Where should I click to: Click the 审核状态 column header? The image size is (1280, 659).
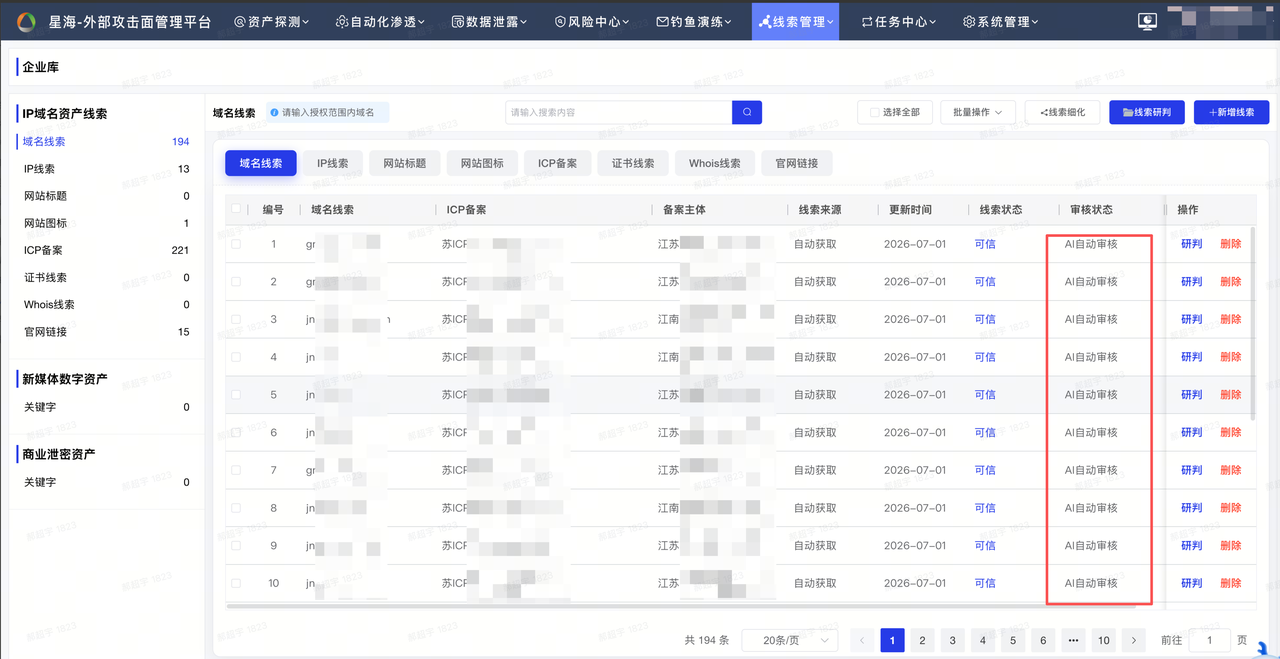(1091, 210)
